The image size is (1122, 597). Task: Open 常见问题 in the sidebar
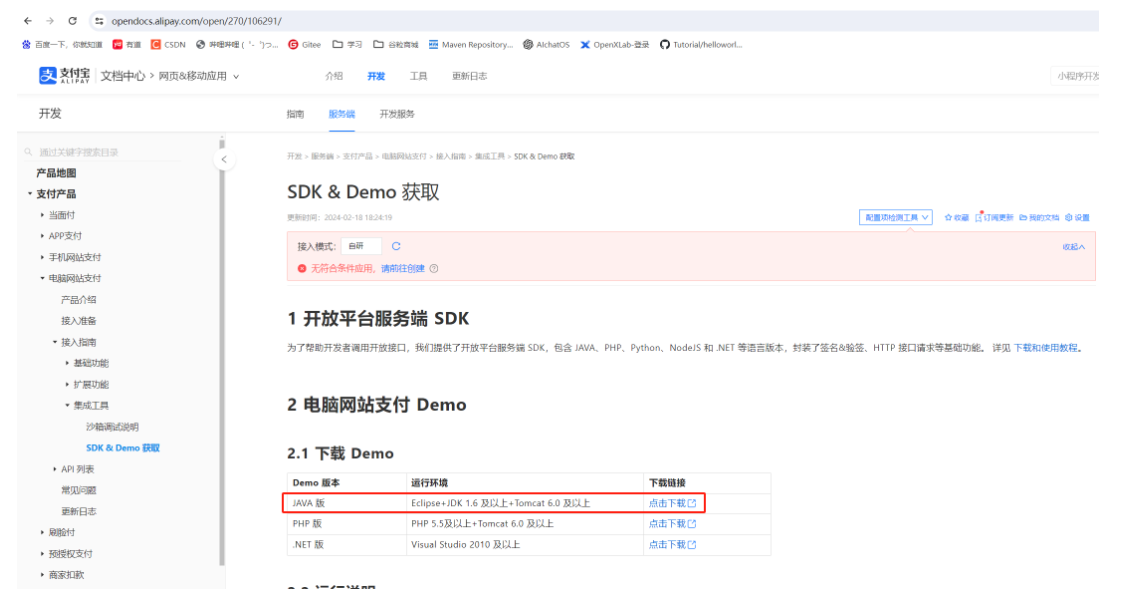click(78, 490)
